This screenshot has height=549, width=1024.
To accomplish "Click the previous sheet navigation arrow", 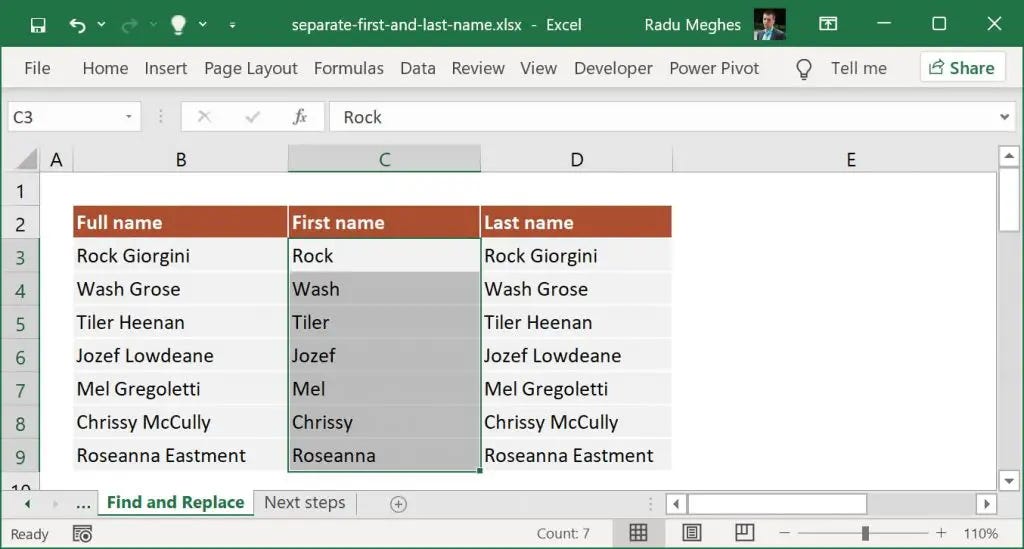I will click(27, 504).
